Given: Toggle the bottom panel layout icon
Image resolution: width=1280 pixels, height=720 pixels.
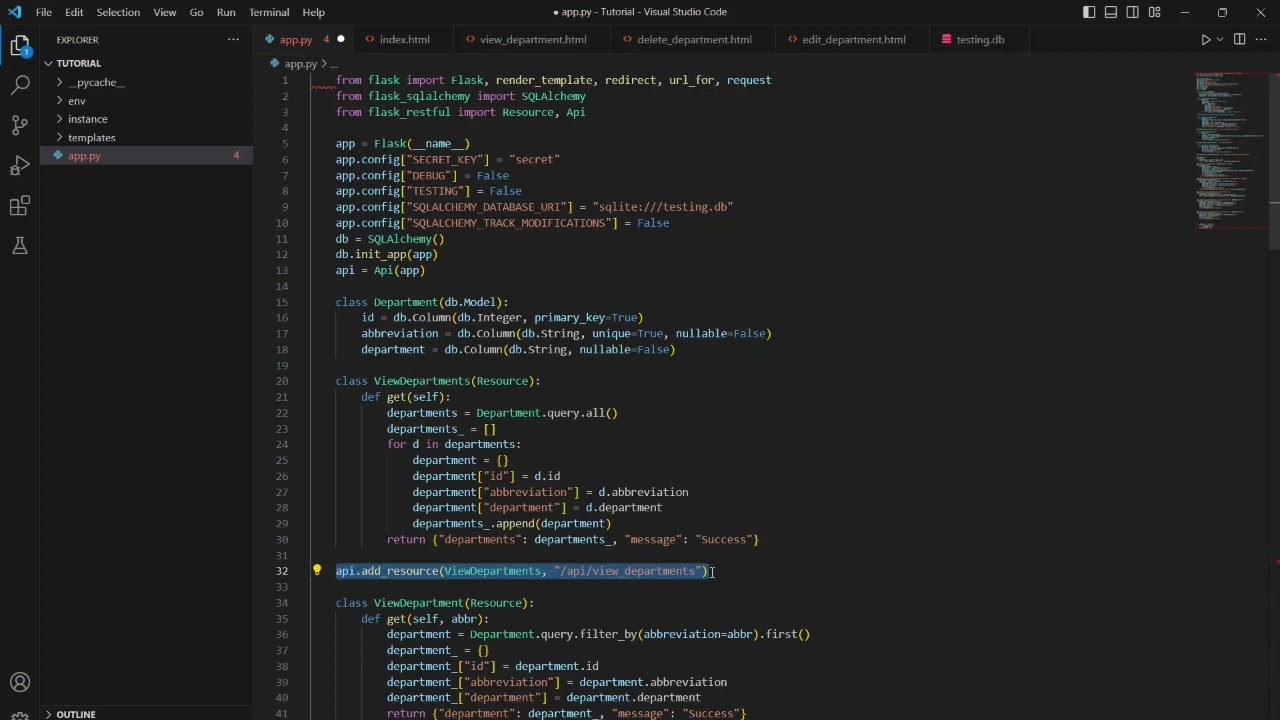Looking at the screenshot, I should click(1111, 12).
